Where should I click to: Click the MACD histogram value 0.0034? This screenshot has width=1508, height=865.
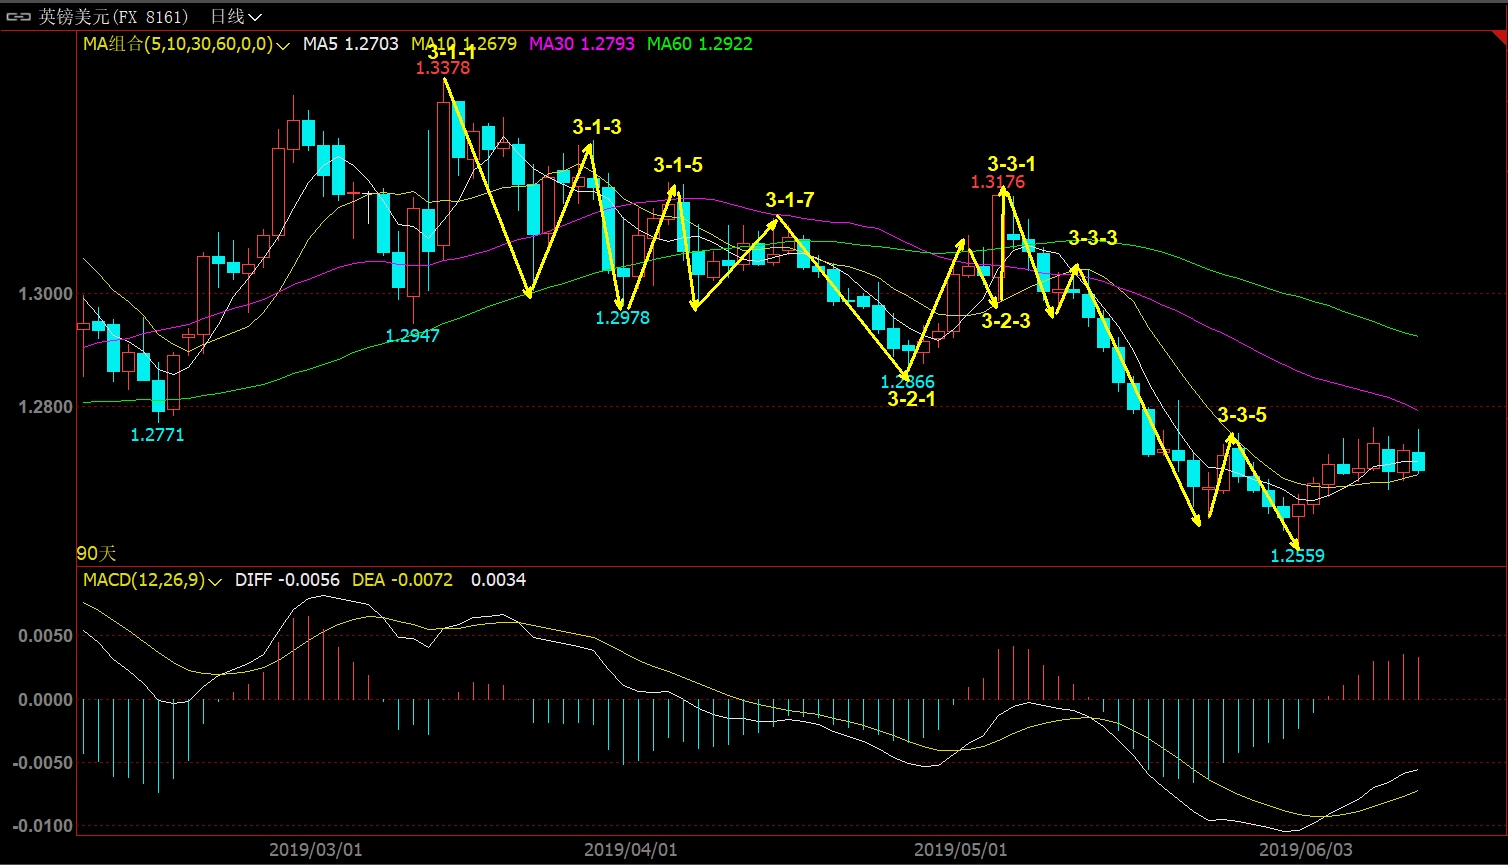(499, 580)
